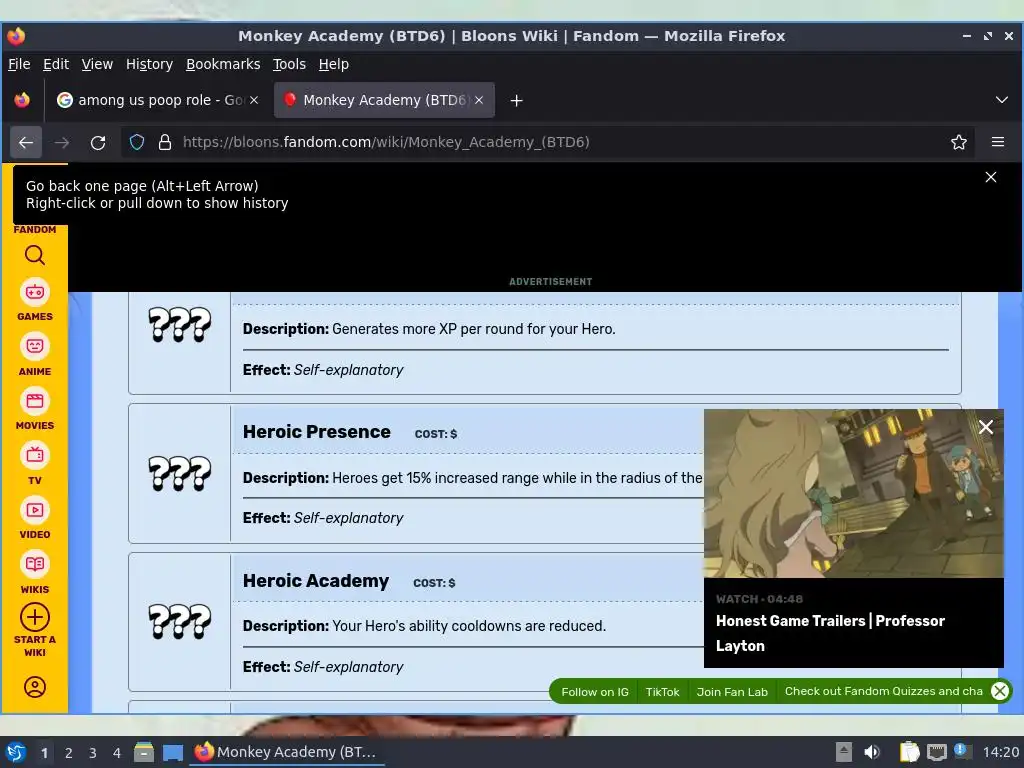The image size is (1024, 768).
Task: Open the File menu
Action: [x=19, y=64]
